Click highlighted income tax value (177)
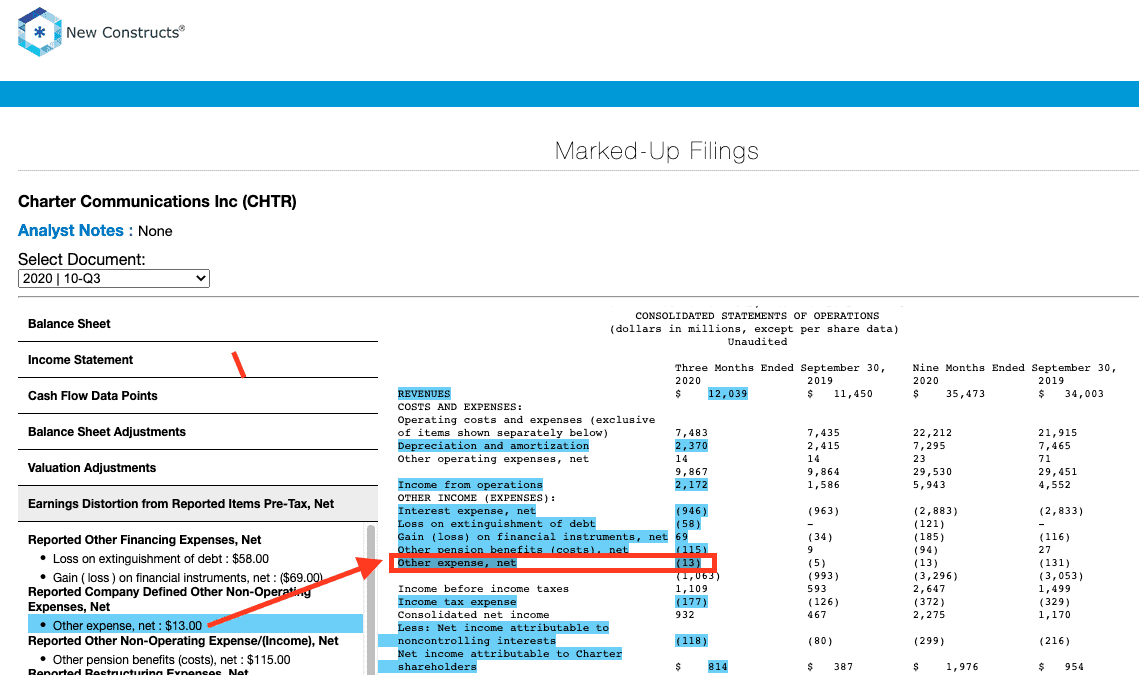1139x675 pixels. (691, 602)
